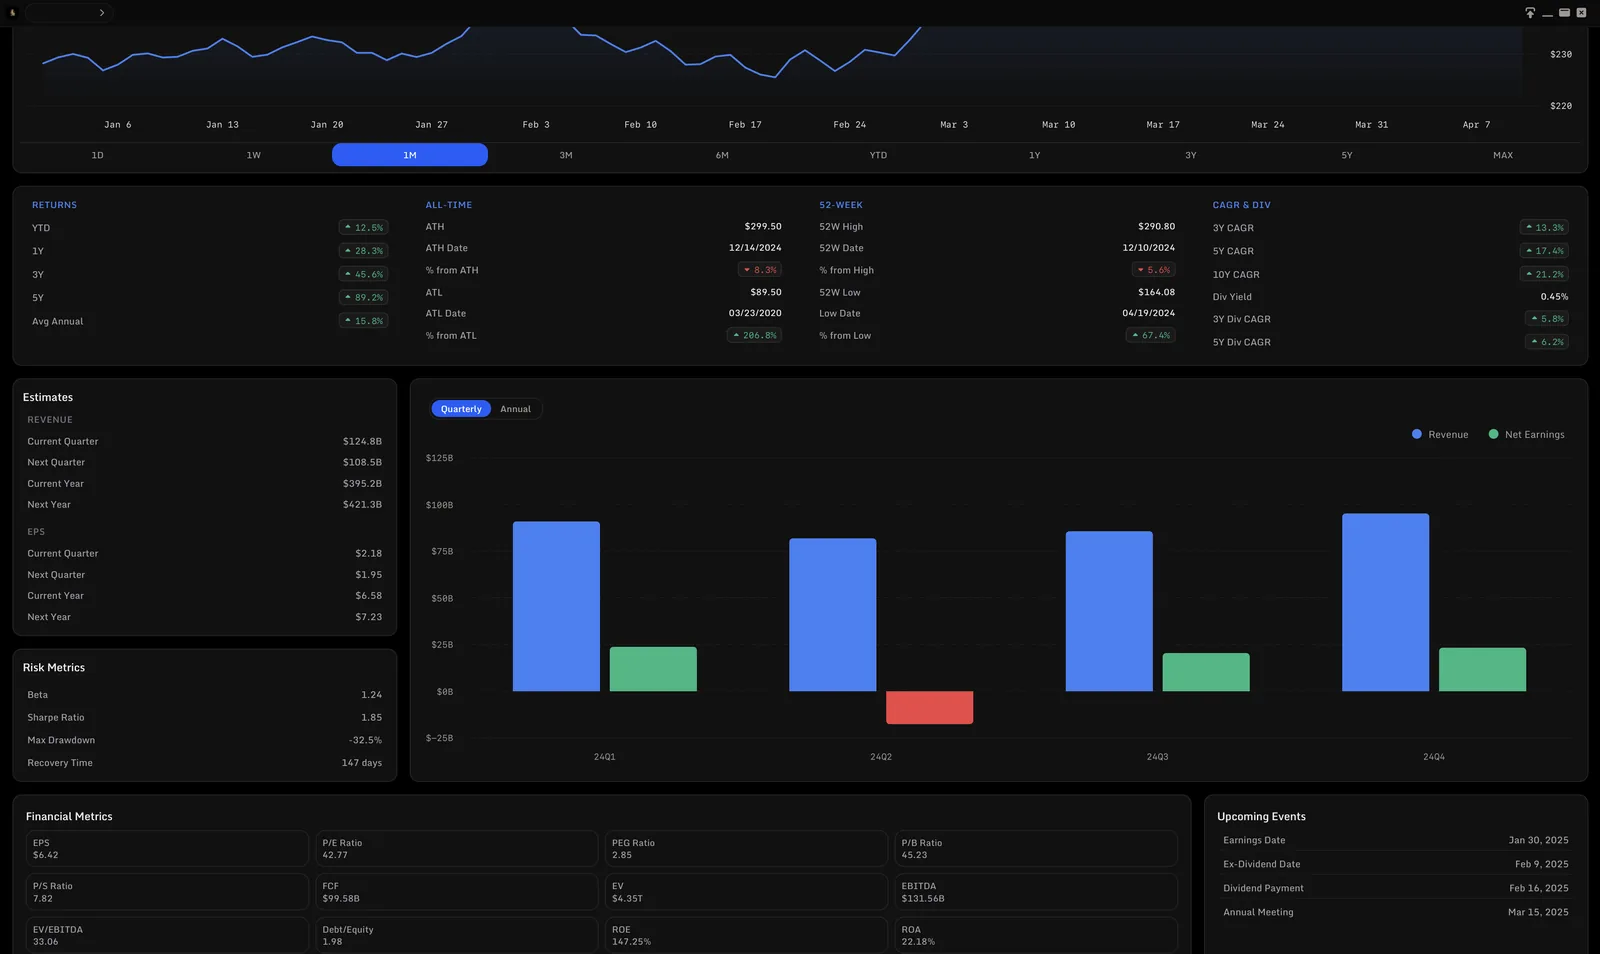The width and height of the screenshot is (1600, 954).
Task: Toggle the Revenue legend series
Action: [x=1440, y=434]
